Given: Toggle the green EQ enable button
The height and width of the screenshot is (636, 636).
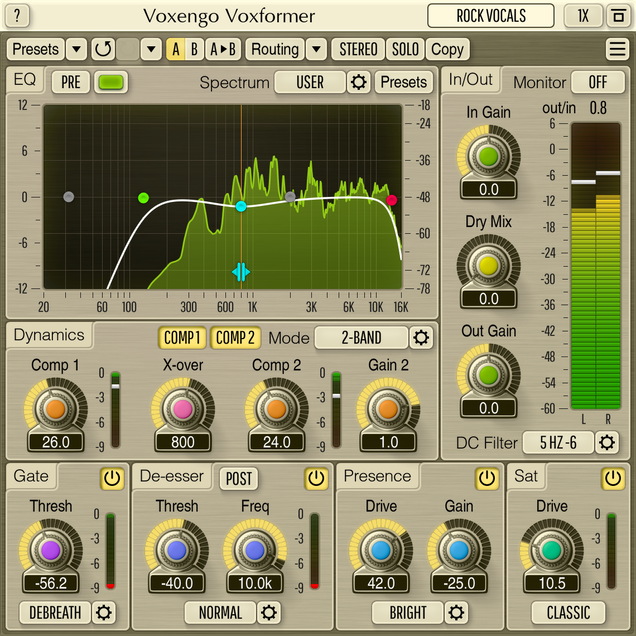Looking at the screenshot, I should point(111,82).
